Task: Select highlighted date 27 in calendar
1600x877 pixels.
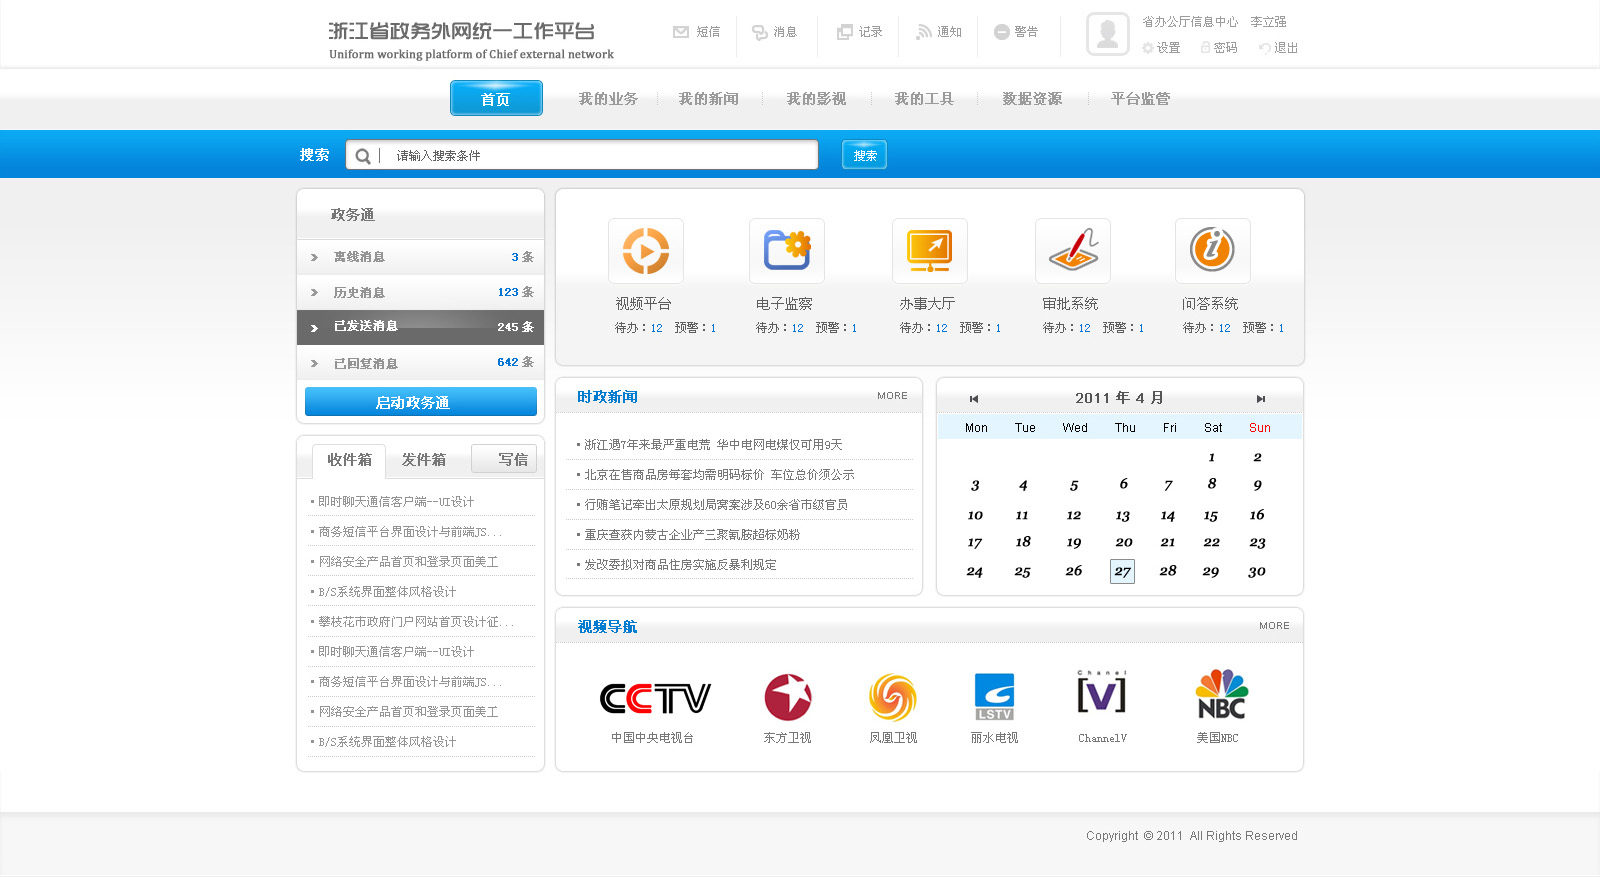Action: (x=1122, y=572)
